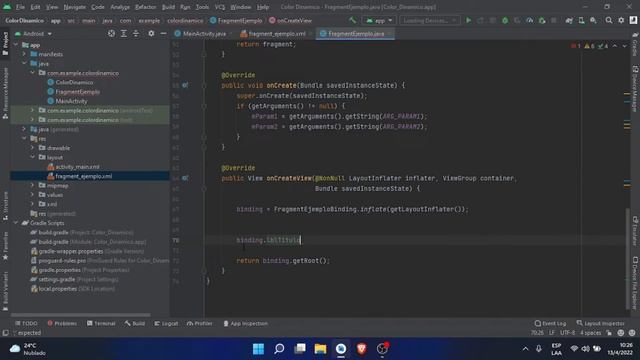640x360 pixels.
Task: Click Expand All icon in Project panel
Action: click(x=124, y=33)
